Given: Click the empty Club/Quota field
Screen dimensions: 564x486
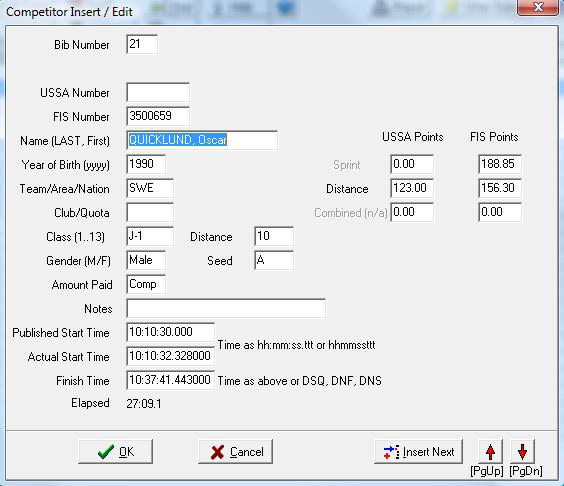Looking at the screenshot, I should (x=150, y=212).
